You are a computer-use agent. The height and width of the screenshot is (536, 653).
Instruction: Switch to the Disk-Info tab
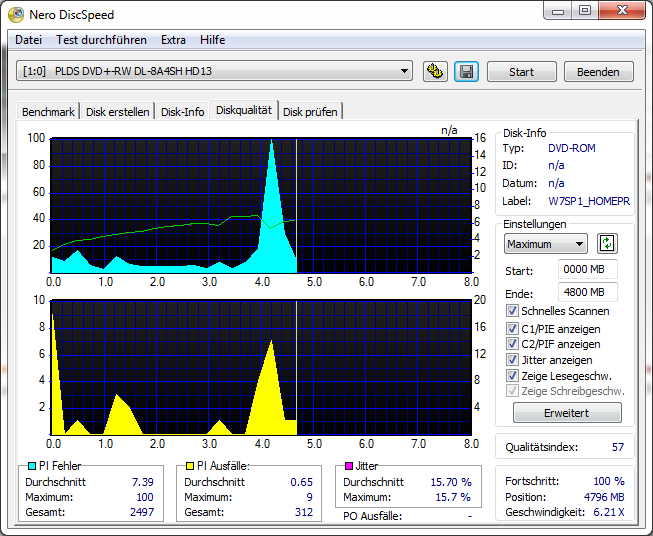(182, 112)
